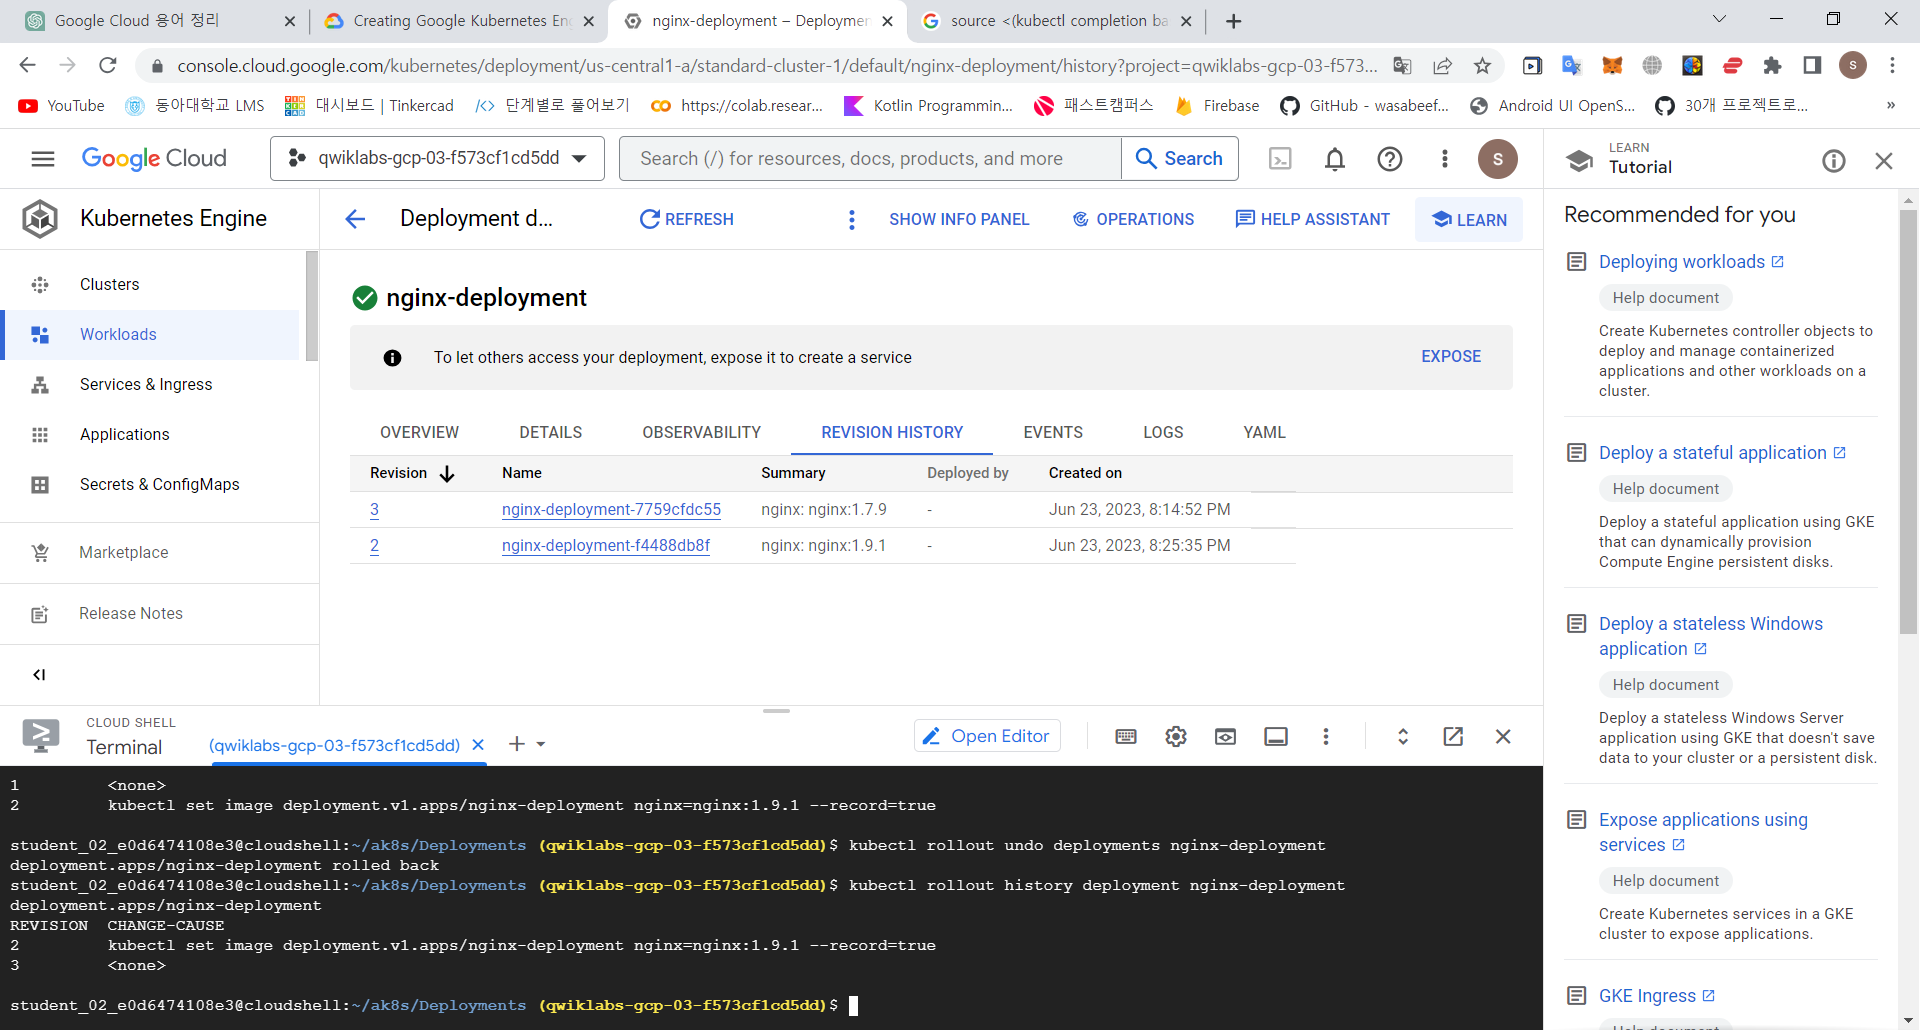Open the deployment more actions menu
1920x1030 pixels.
pos(852,219)
